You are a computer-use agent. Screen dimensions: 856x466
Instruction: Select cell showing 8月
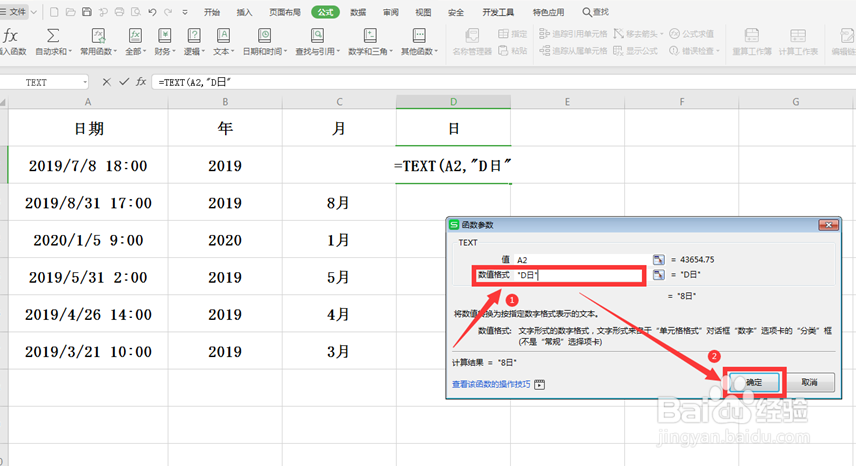coord(339,203)
